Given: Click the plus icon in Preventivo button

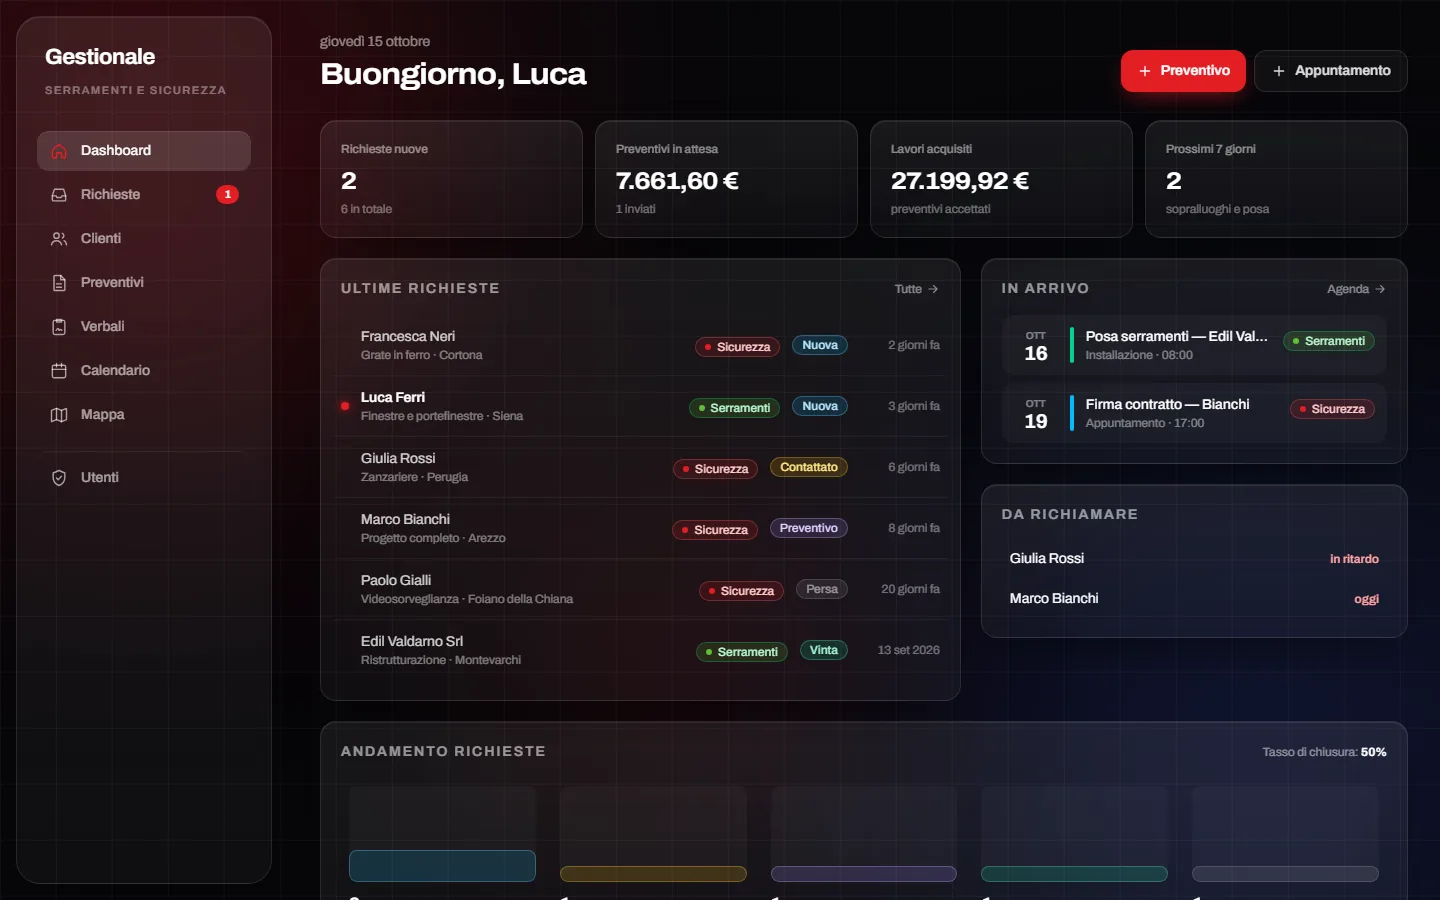Looking at the screenshot, I should point(1145,71).
